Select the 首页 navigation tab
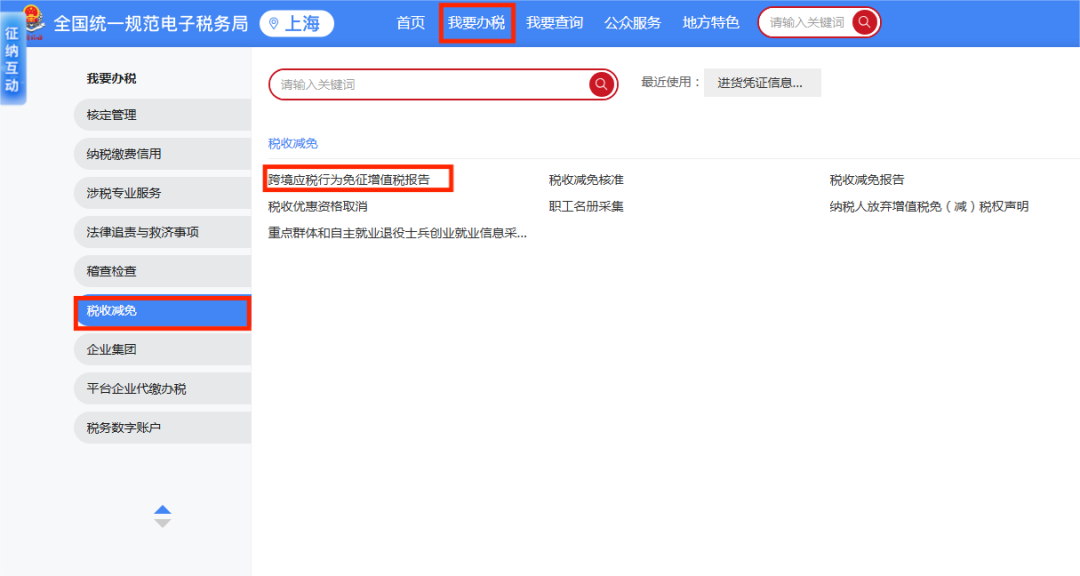Image resolution: width=1080 pixels, height=576 pixels. (410, 23)
